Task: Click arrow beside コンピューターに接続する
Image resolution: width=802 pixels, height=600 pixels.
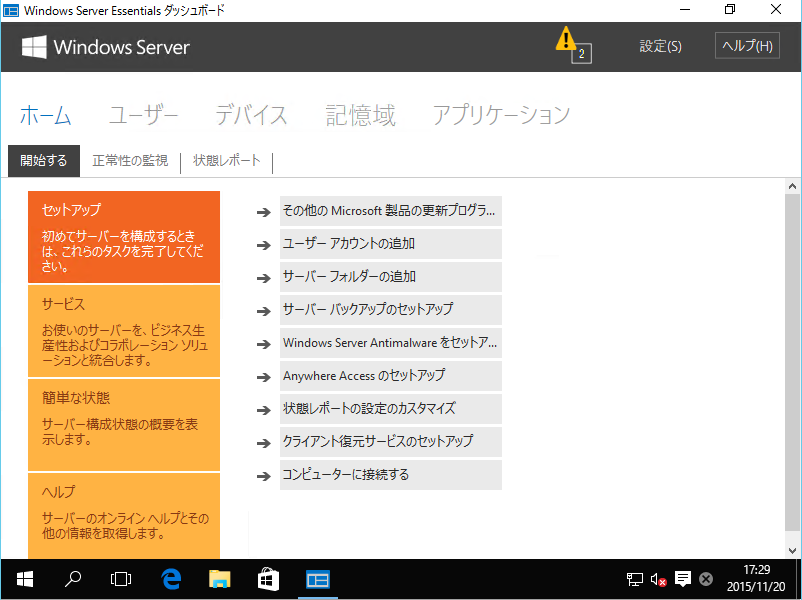Action: [263, 476]
